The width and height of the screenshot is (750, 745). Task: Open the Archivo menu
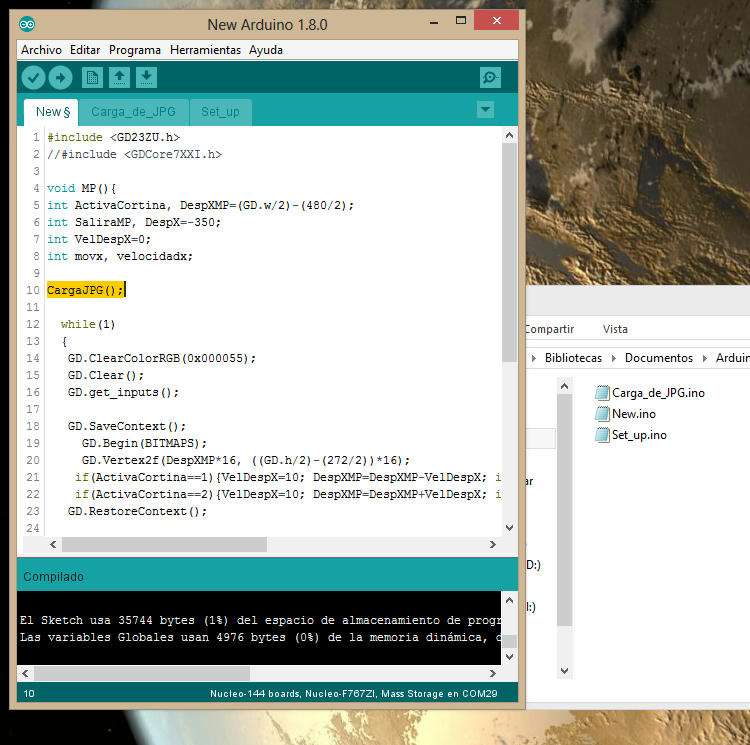41,50
